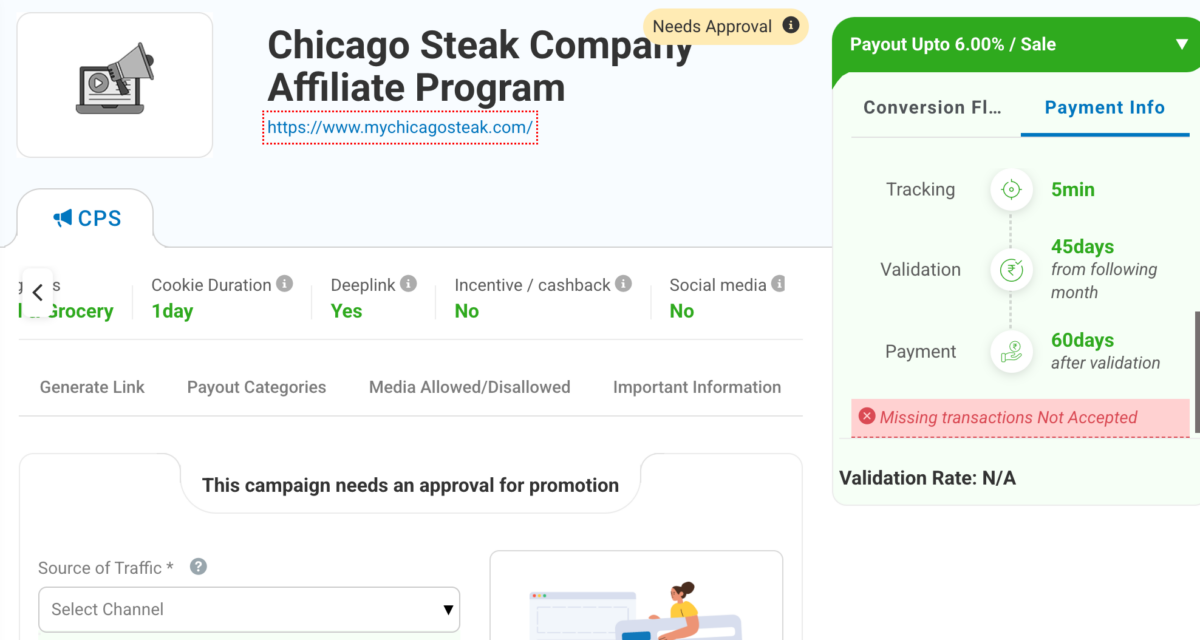Click the Source of Traffic help icon
The width and height of the screenshot is (1200, 640).
198,567
